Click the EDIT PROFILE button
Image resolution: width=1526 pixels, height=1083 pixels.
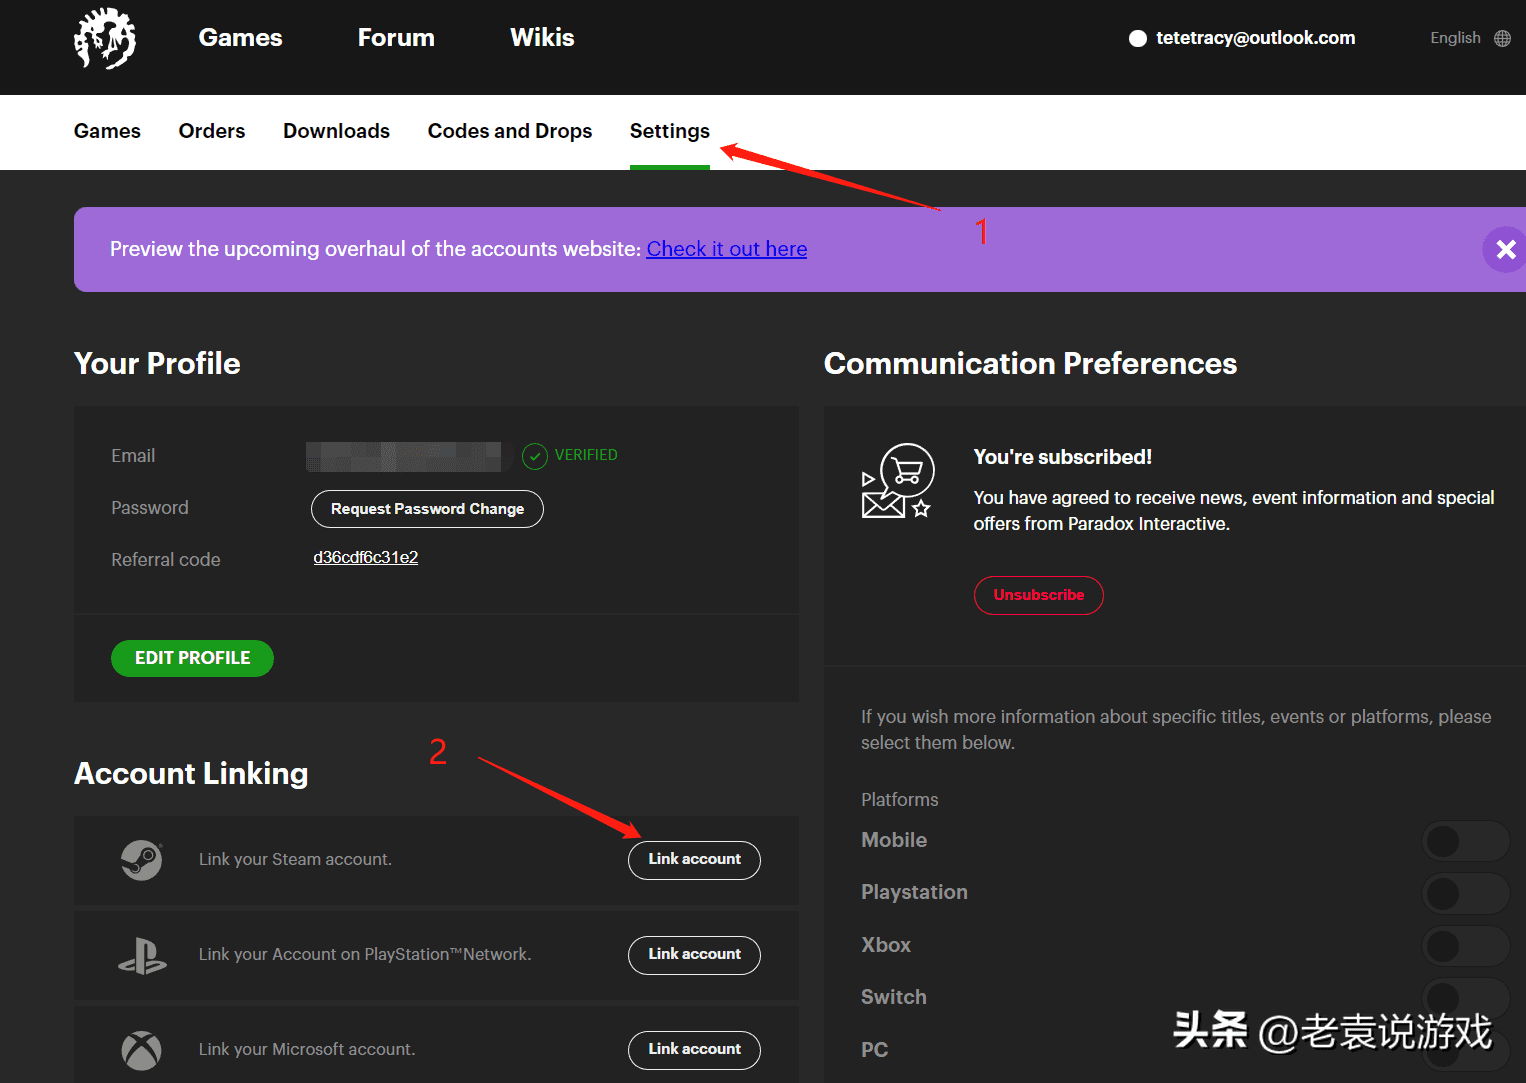192,658
